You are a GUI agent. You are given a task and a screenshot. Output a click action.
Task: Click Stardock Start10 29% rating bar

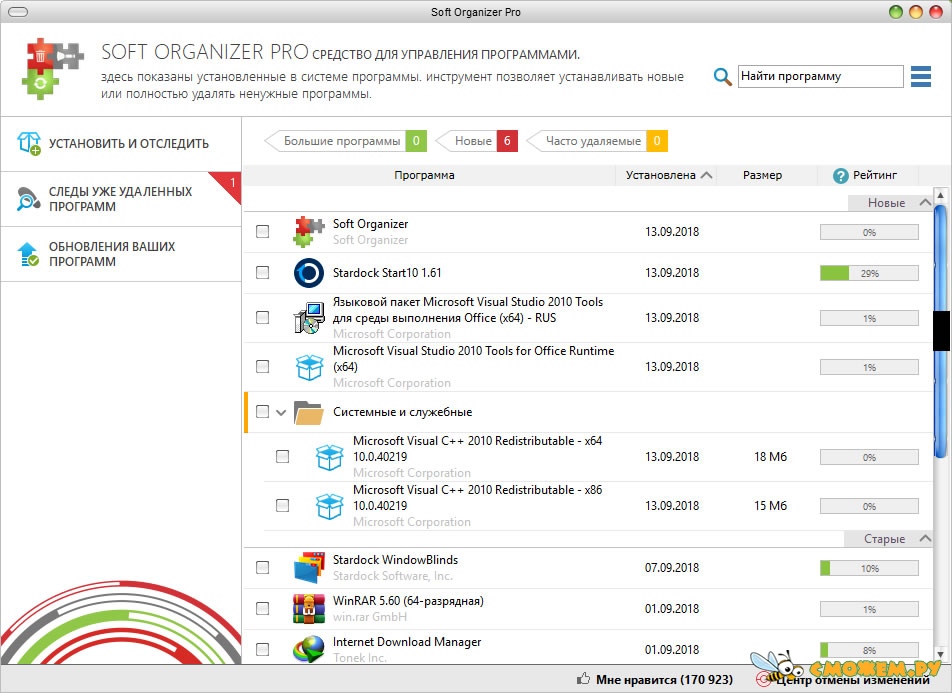tap(869, 273)
